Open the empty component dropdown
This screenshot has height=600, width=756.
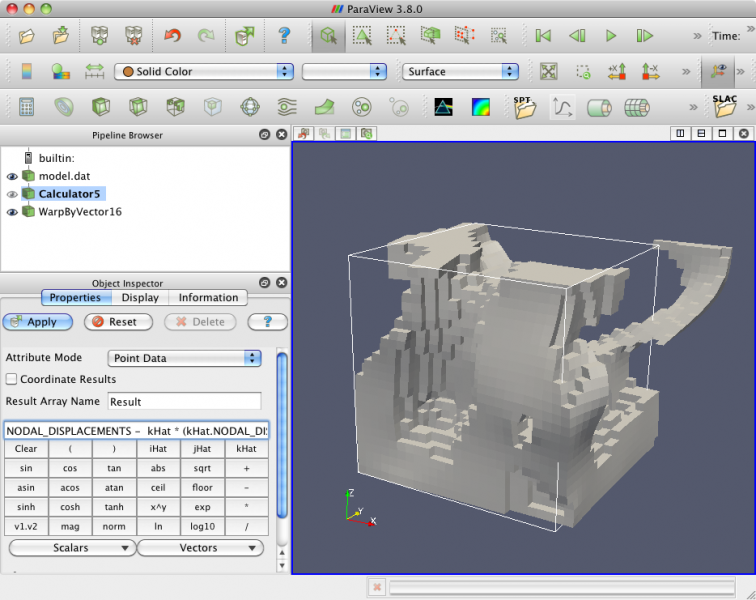(344, 71)
